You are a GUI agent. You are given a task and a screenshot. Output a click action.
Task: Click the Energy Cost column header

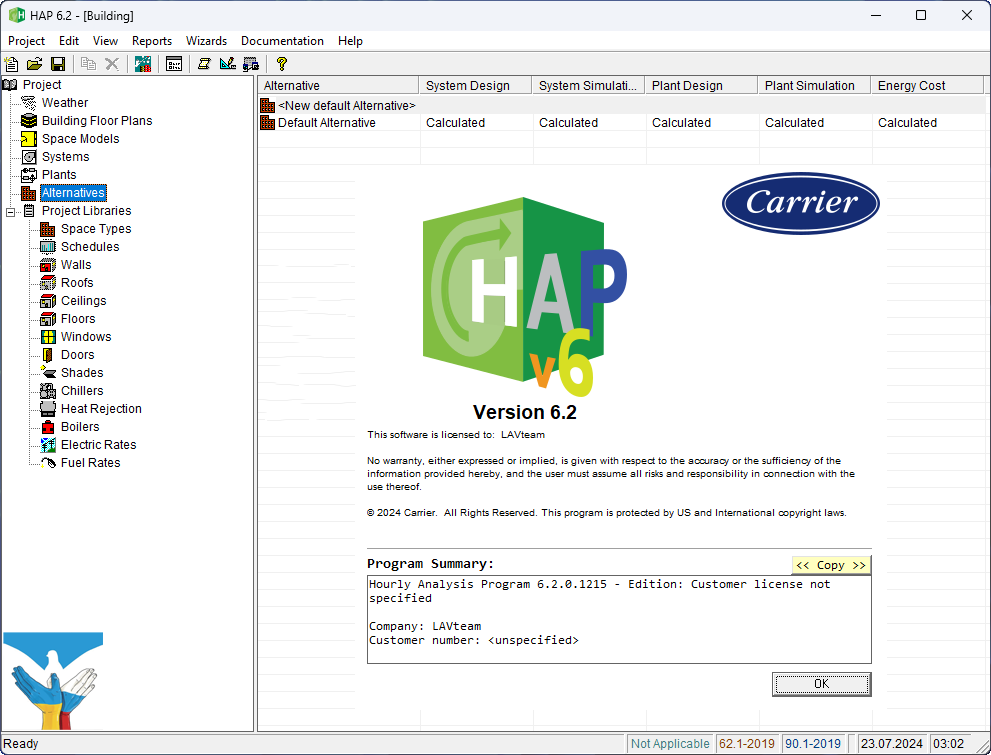tap(927, 85)
